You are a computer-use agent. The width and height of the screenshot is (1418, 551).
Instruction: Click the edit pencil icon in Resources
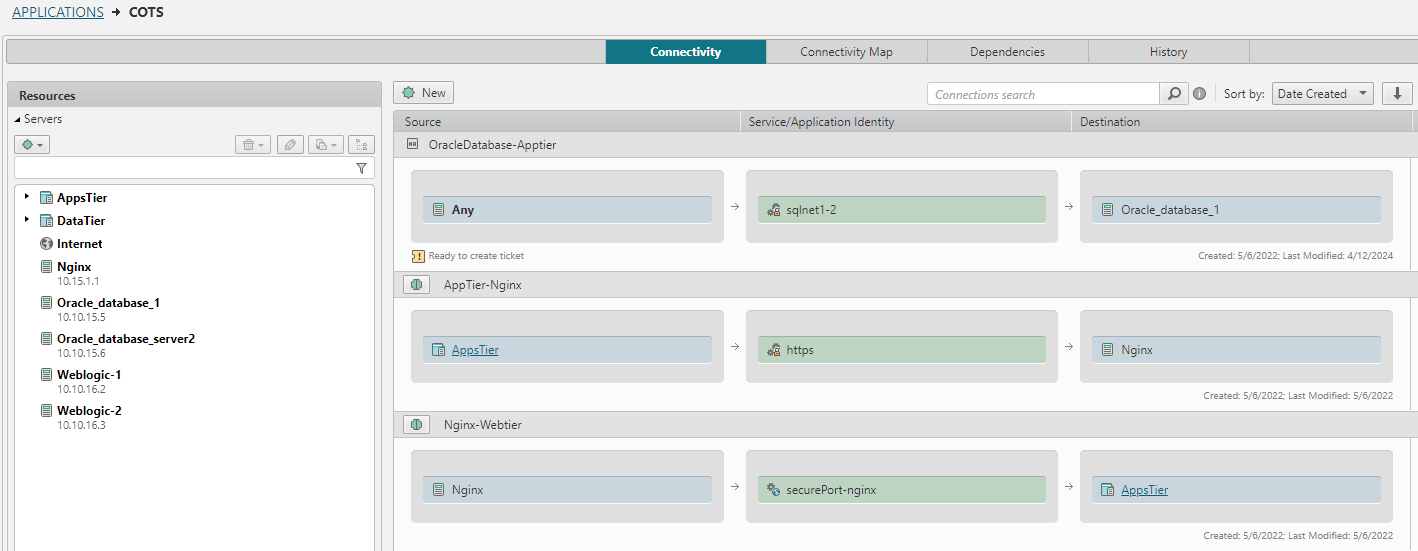click(x=289, y=145)
